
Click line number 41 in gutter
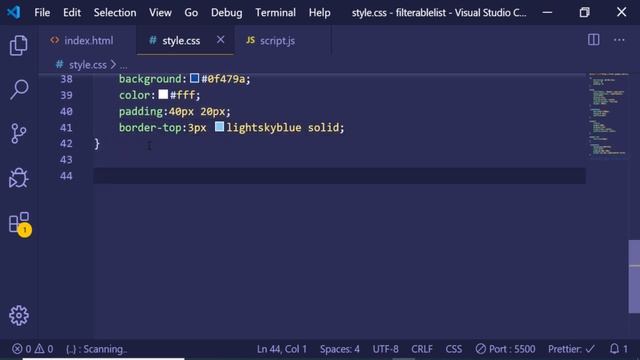(66, 128)
